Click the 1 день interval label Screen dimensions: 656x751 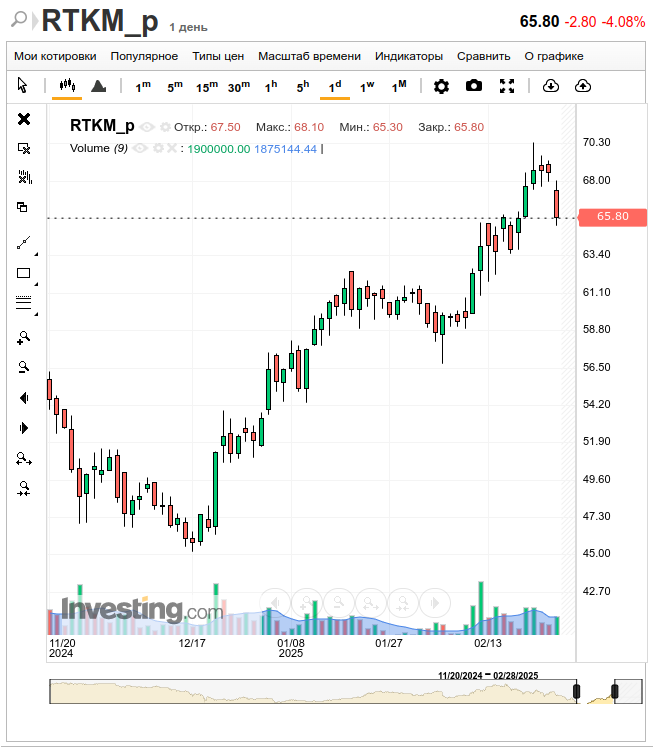click(188, 27)
